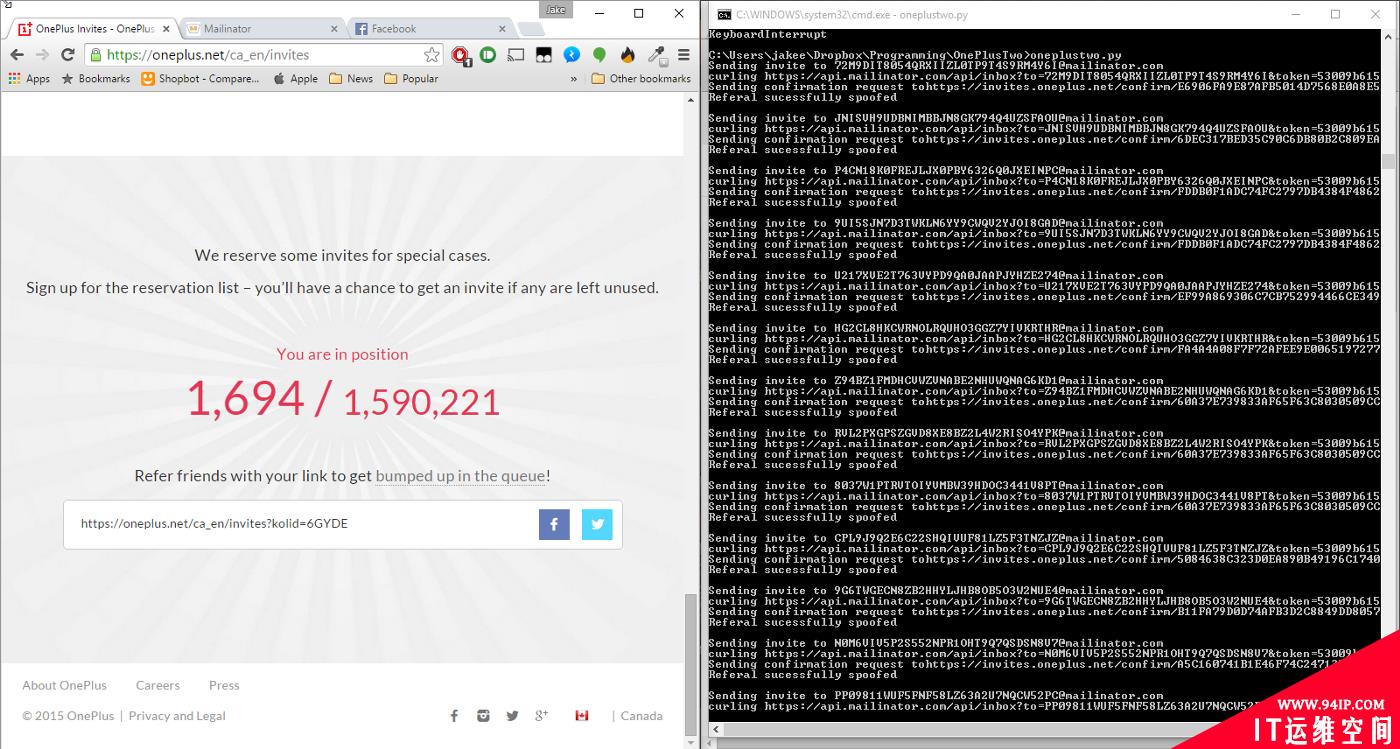Click the browser back arrow
This screenshot has width=1400, height=749.
click(16, 55)
